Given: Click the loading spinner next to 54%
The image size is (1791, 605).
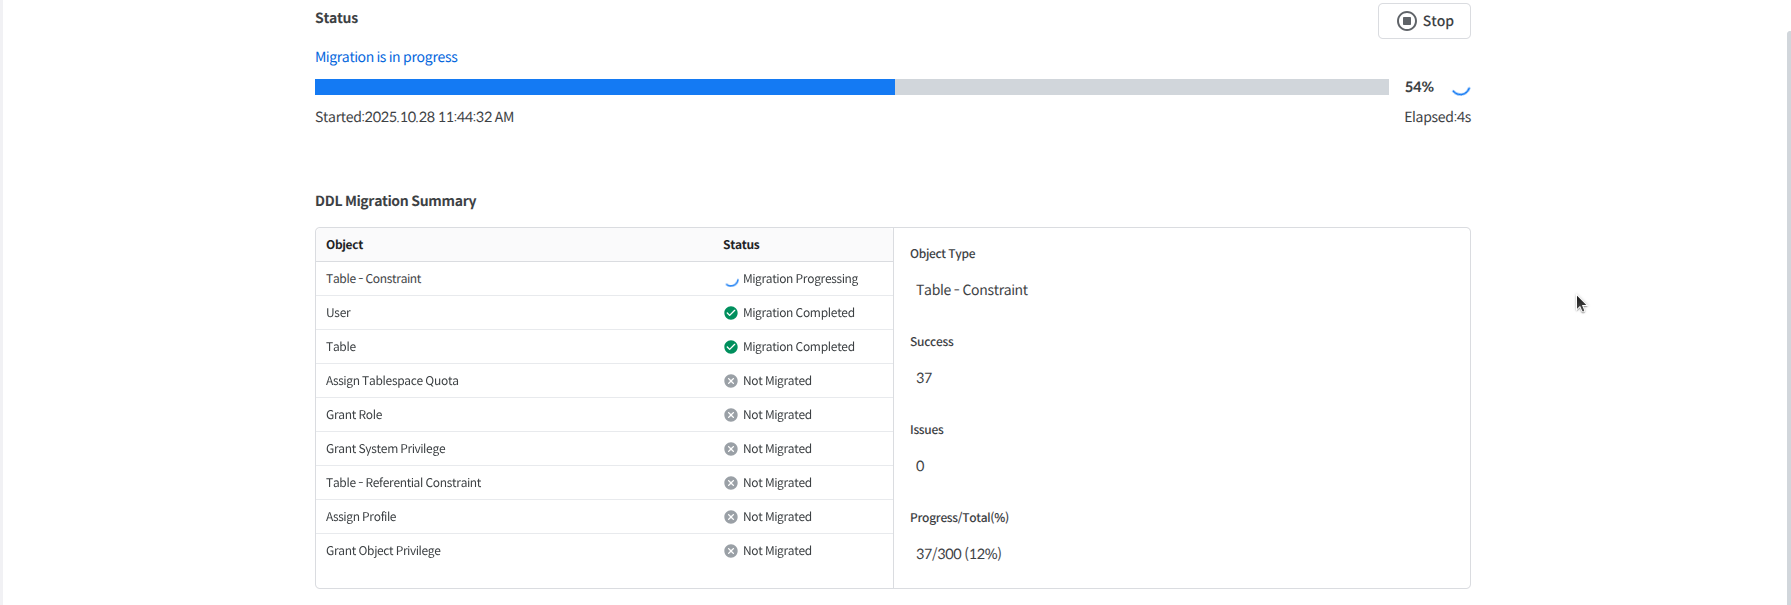Looking at the screenshot, I should (x=1460, y=88).
